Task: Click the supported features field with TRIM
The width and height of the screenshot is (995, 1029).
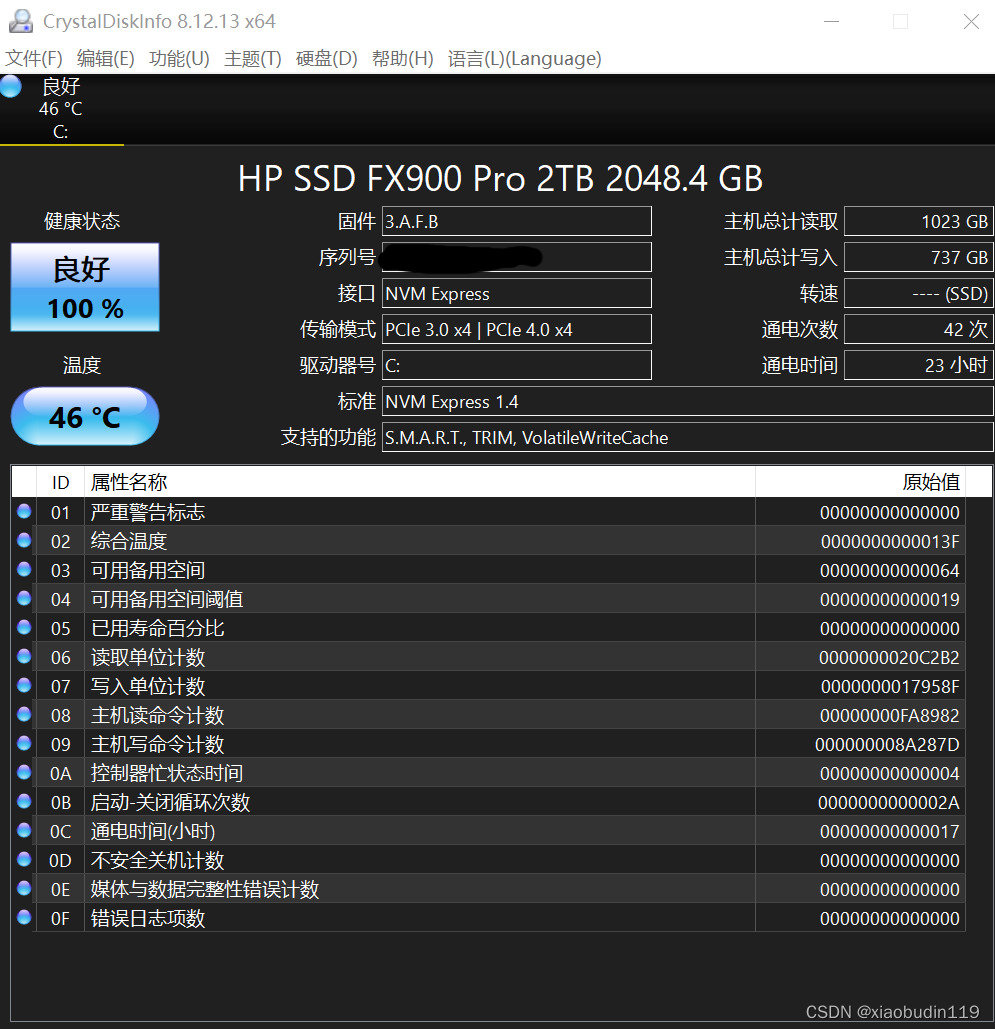Action: (687, 437)
